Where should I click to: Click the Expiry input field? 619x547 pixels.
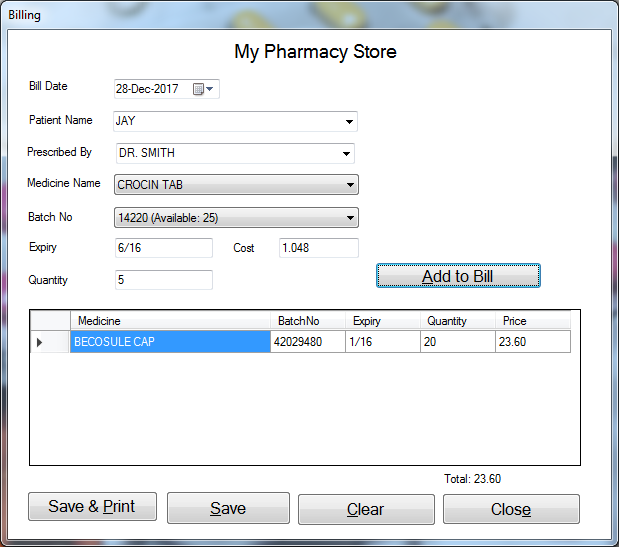click(163, 248)
